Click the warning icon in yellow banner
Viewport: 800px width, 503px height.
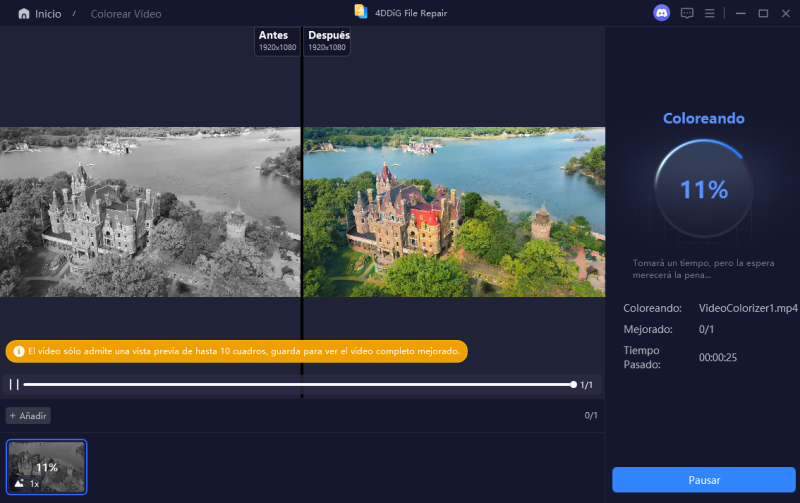(17, 352)
